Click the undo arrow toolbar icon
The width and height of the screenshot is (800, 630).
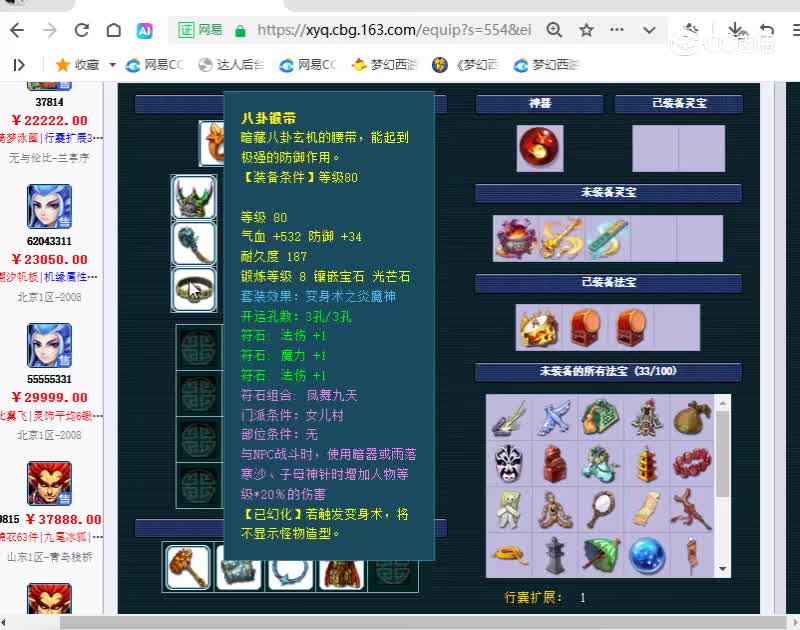point(766,30)
